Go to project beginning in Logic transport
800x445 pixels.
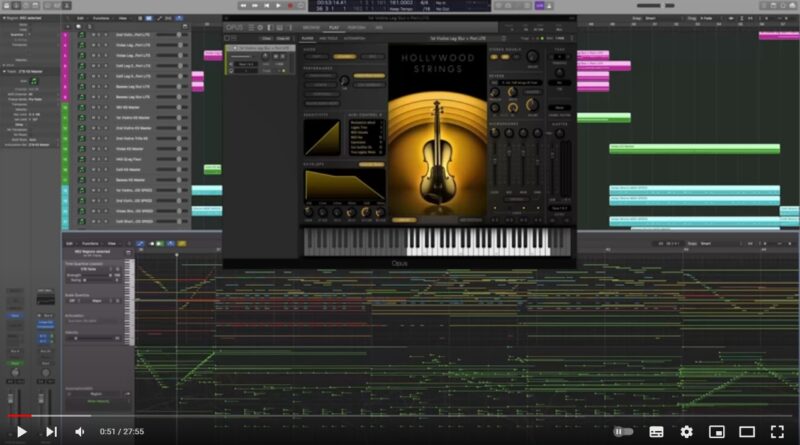tap(266, 6)
